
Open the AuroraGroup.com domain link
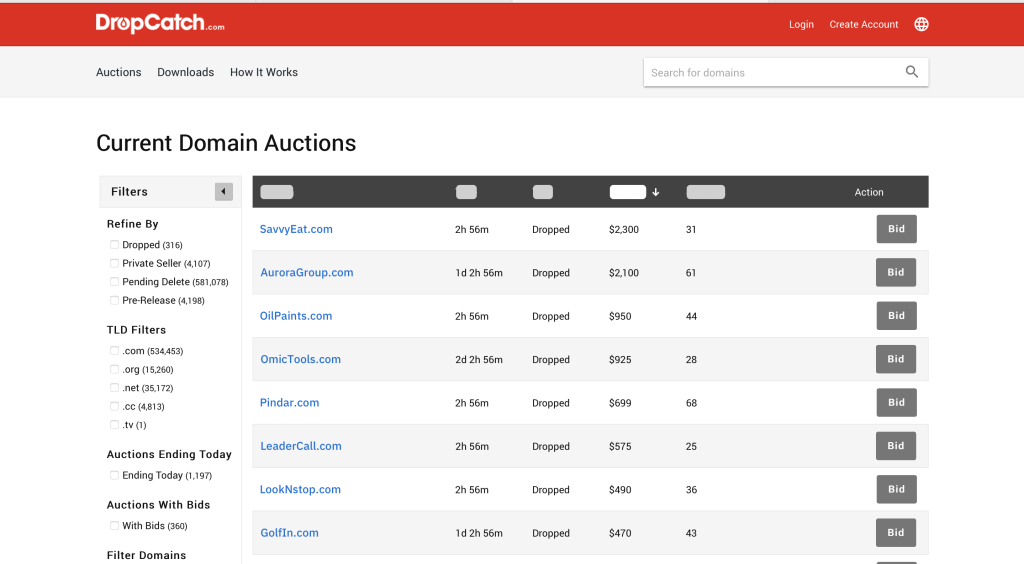coord(306,273)
